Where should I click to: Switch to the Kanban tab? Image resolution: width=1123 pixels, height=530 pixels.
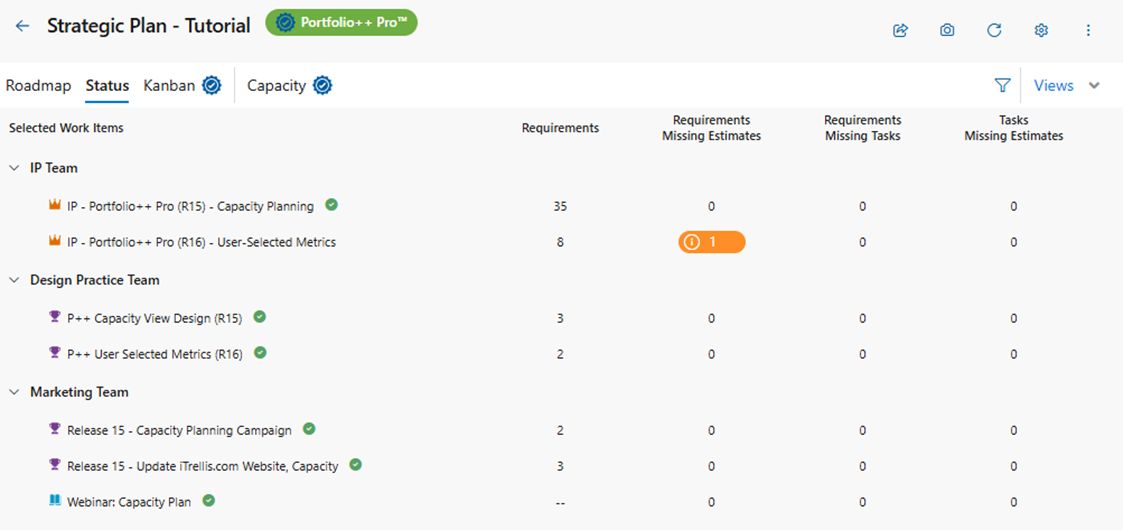tap(169, 86)
